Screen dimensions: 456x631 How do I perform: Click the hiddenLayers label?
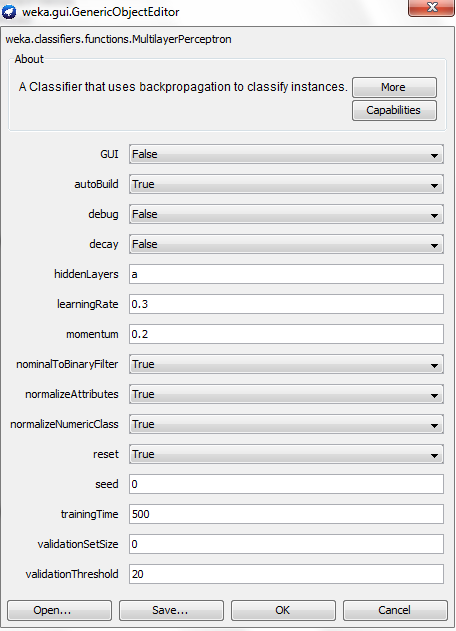pyautogui.click(x=86, y=274)
